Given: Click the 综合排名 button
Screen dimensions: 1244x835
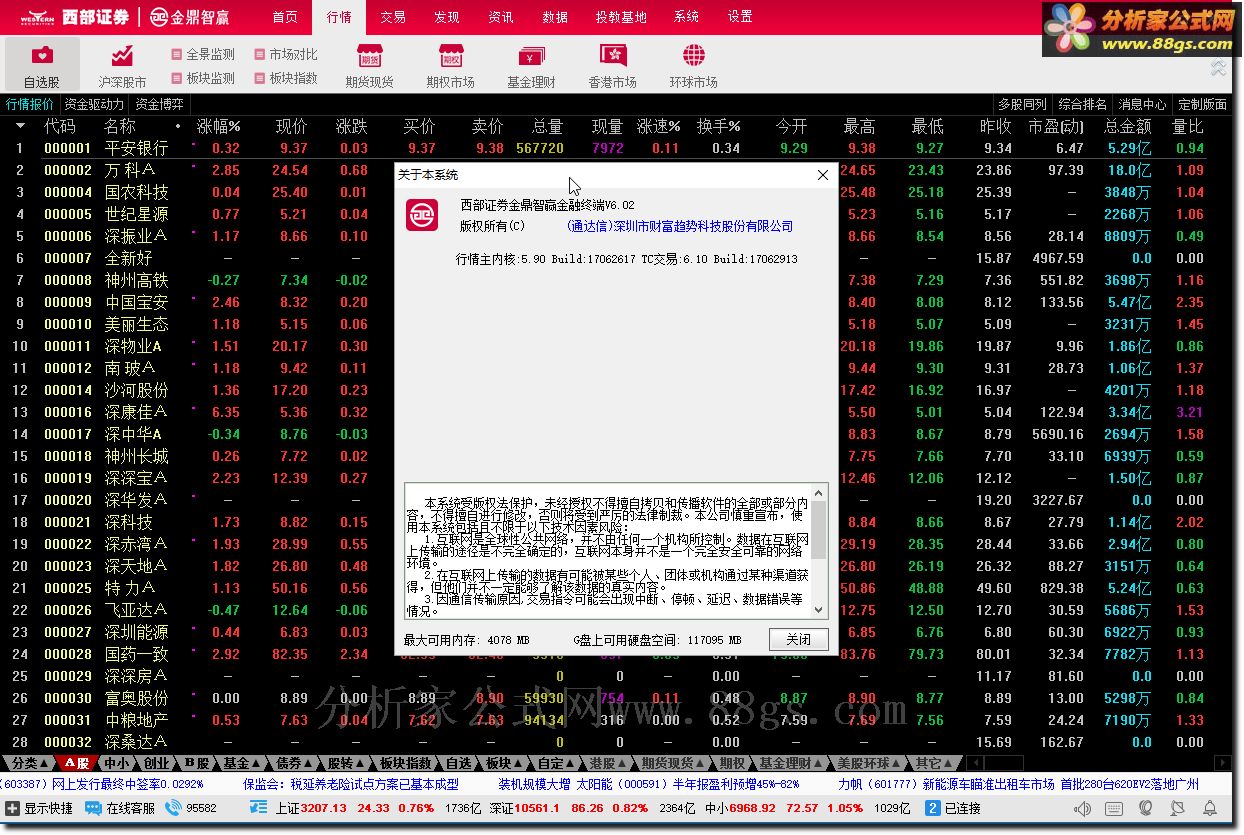Looking at the screenshot, I should point(1082,104).
